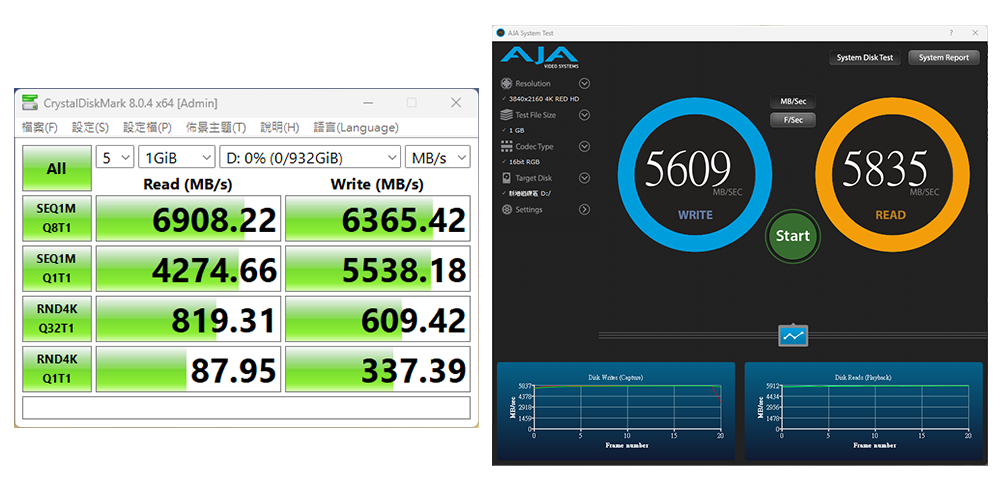Expand the Test File Size chevron
This screenshot has width=1000, height=500.
[584, 115]
